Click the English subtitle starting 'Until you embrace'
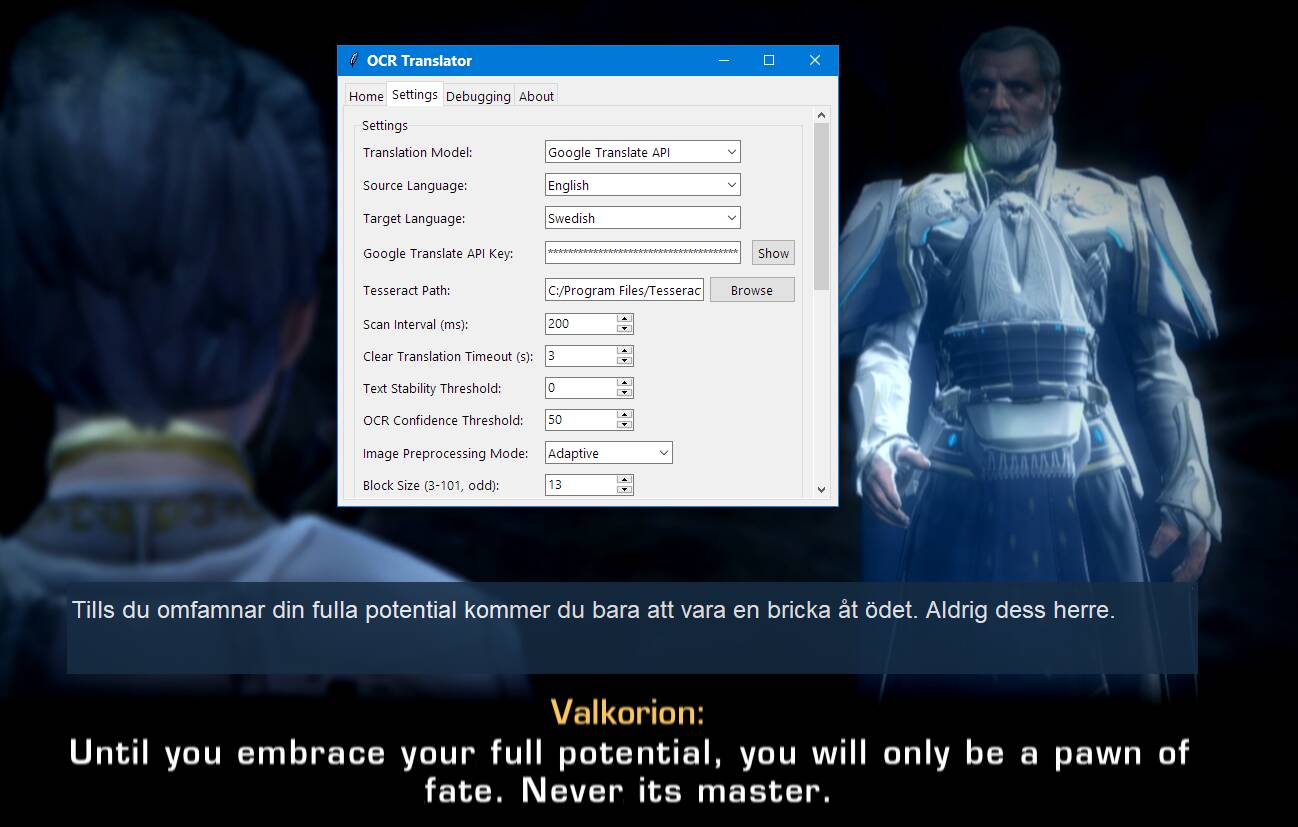Viewport: 1298px width, 827px height. click(629, 772)
